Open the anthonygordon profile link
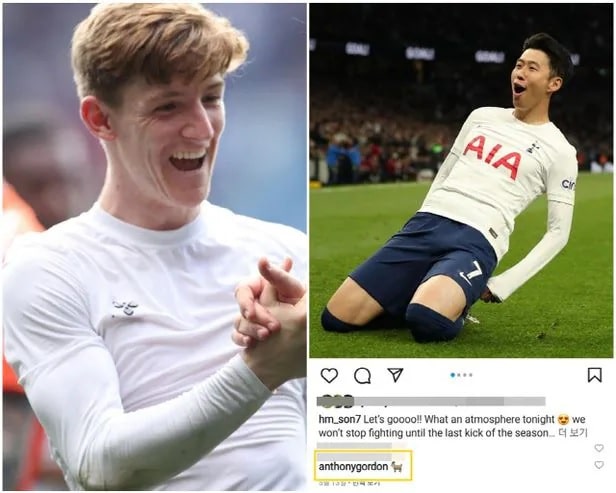 [x=353, y=467]
